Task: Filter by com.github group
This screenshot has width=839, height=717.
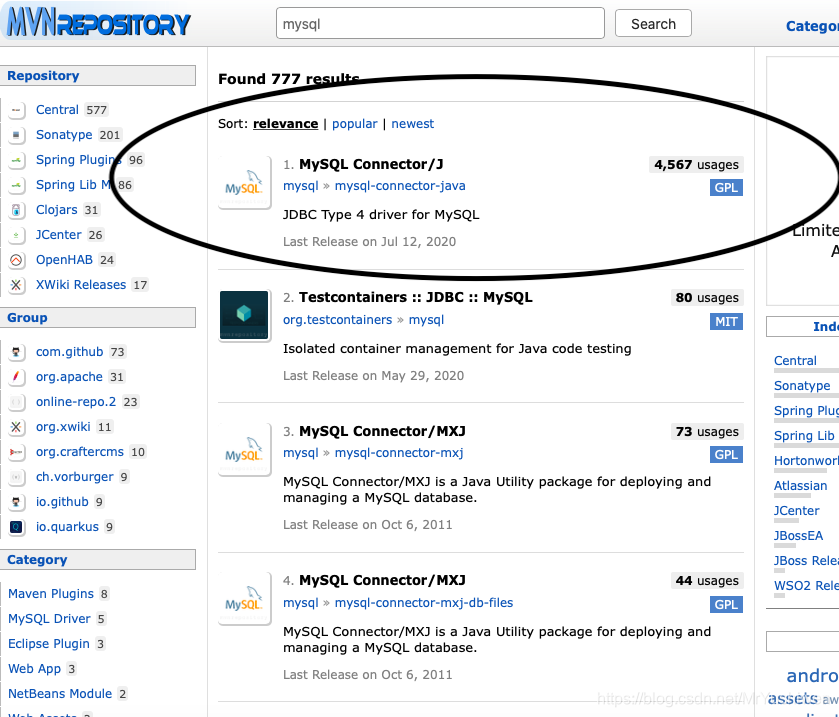Action: click(x=70, y=352)
